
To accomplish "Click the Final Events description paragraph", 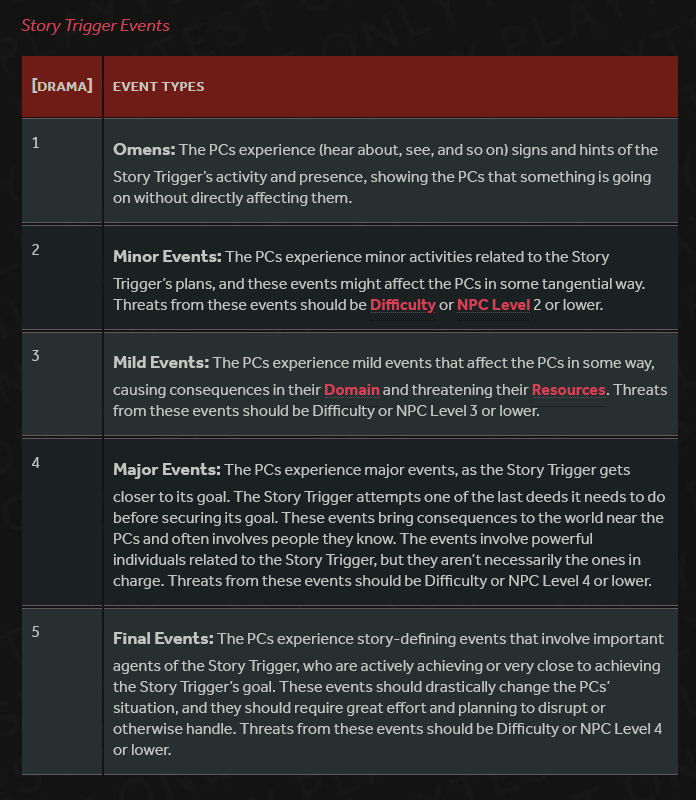I will click(388, 694).
